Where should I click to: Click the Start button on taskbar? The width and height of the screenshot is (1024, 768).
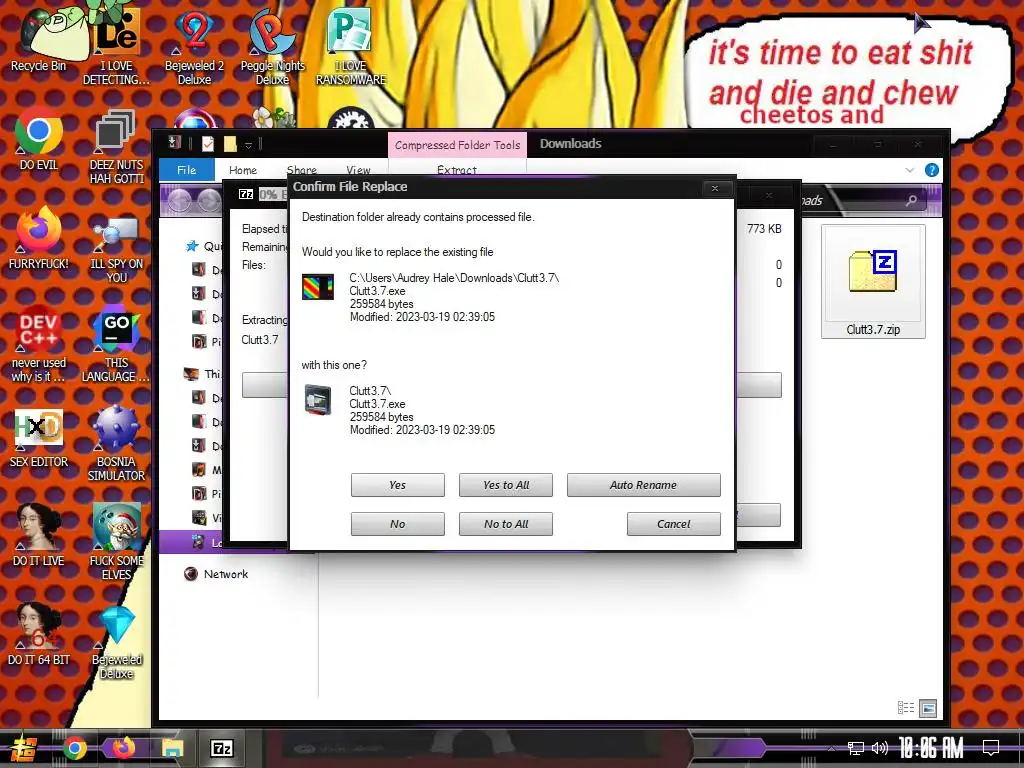pyautogui.click(x=22, y=748)
